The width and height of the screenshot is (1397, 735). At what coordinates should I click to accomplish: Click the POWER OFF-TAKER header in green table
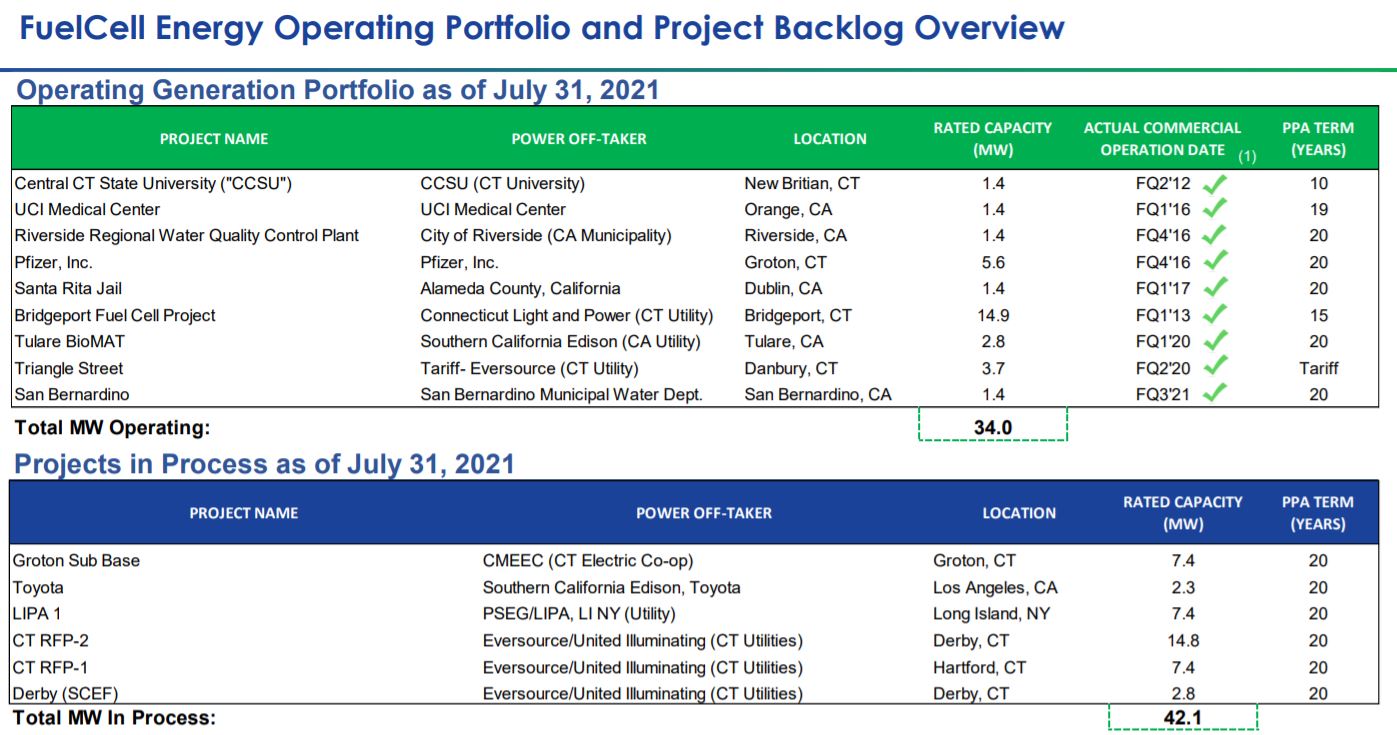click(x=579, y=139)
